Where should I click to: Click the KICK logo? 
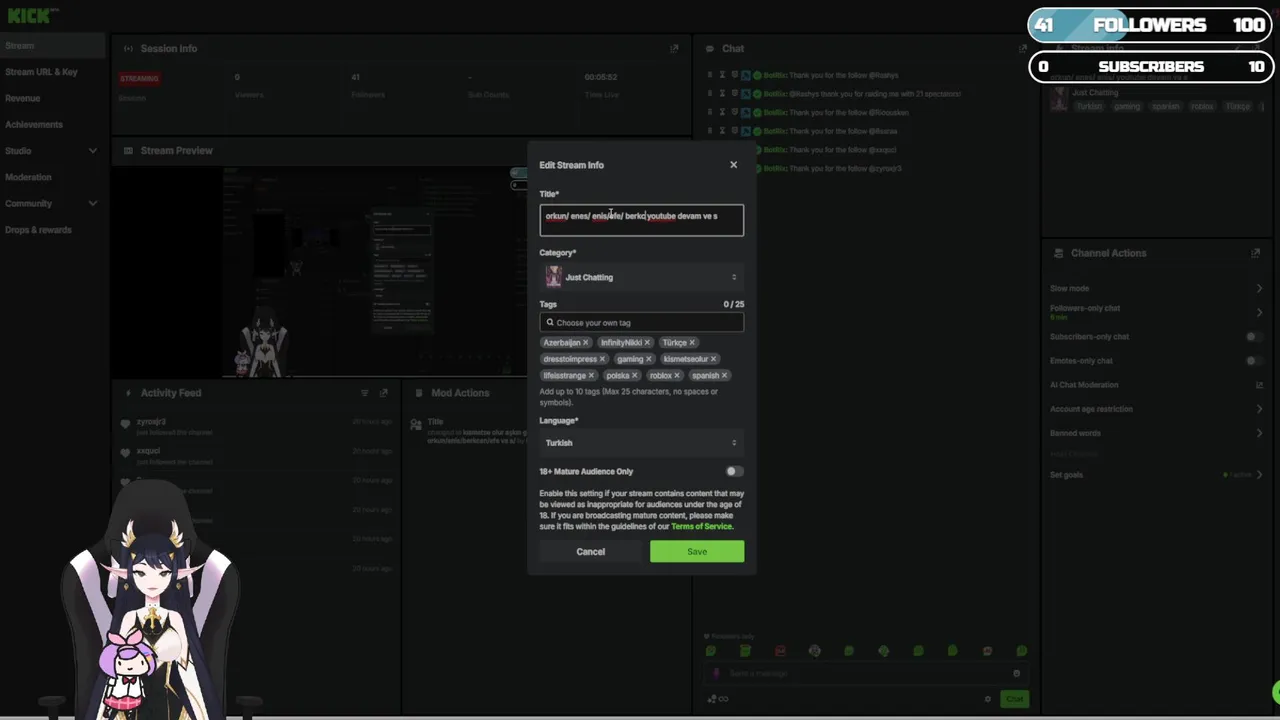point(30,15)
